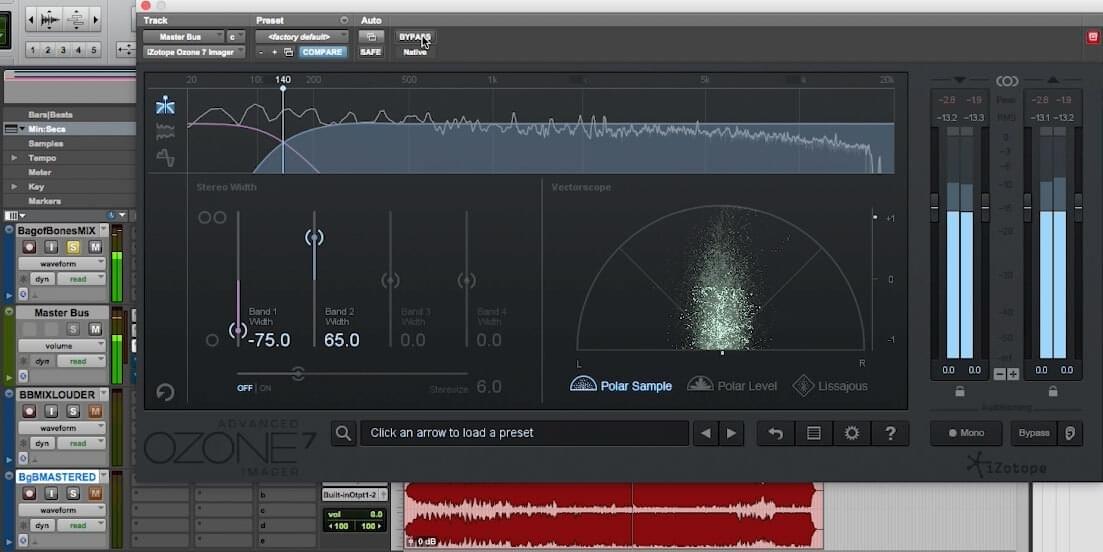Solo the BgBMASTERED track
Image resolution: width=1103 pixels, height=552 pixels.
coord(73,494)
